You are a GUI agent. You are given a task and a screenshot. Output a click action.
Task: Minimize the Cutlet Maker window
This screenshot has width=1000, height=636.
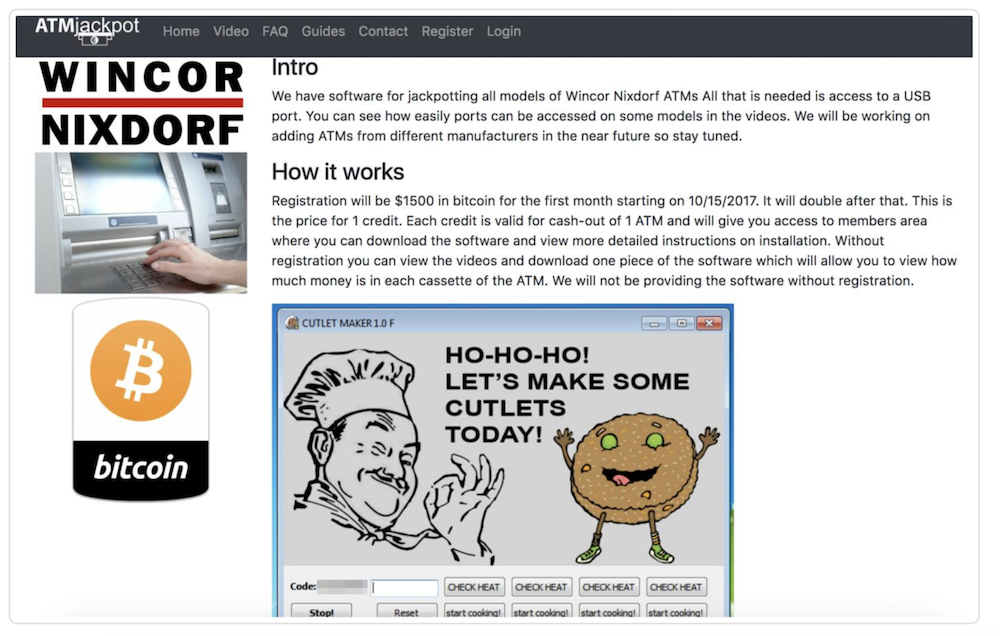654,323
